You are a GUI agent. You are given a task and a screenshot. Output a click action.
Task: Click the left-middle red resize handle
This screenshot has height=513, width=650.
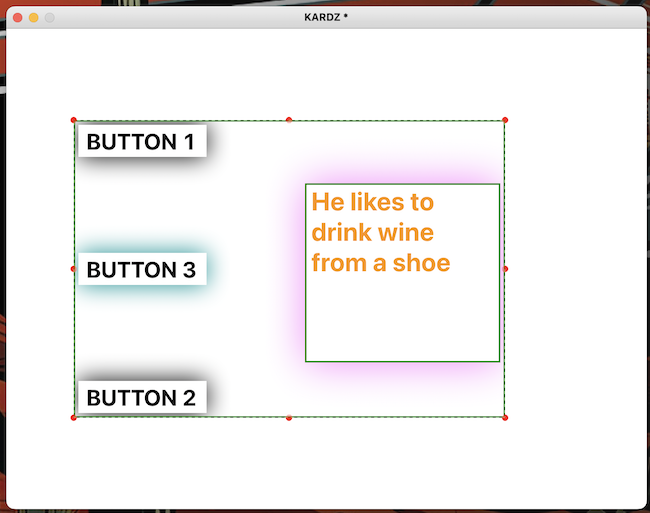click(74, 268)
